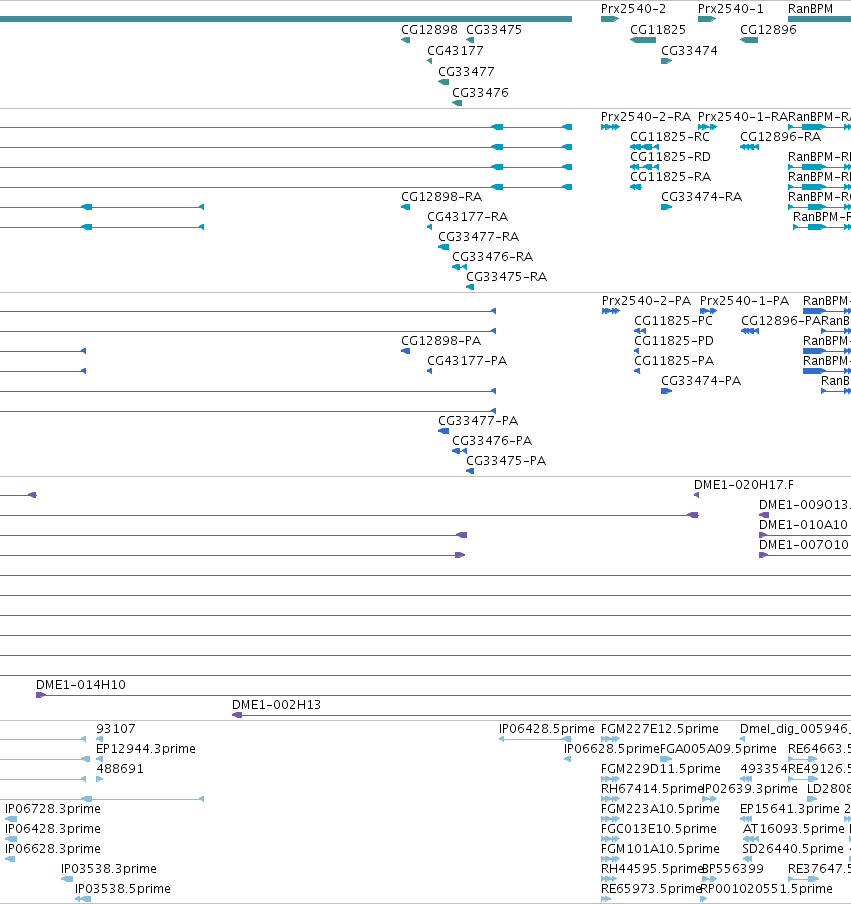851x904 pixels.
Task: Select protein CG33474-PA
Action: click(701, 381)
